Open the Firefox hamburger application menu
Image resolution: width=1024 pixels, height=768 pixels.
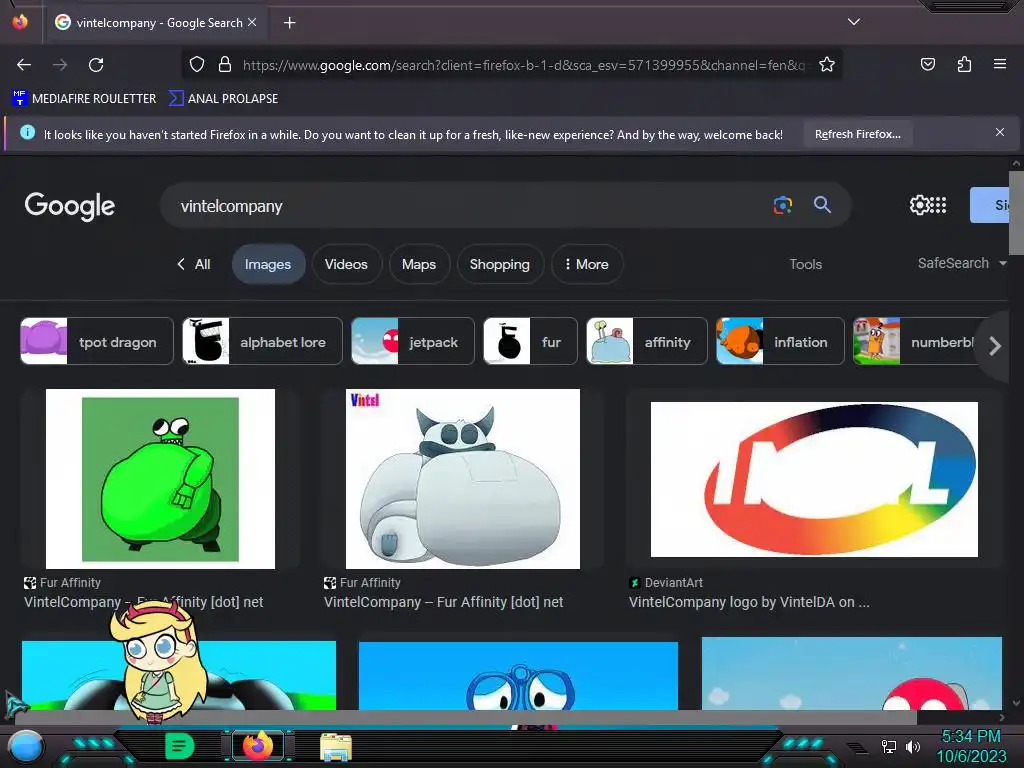[x=1000, y=64]
